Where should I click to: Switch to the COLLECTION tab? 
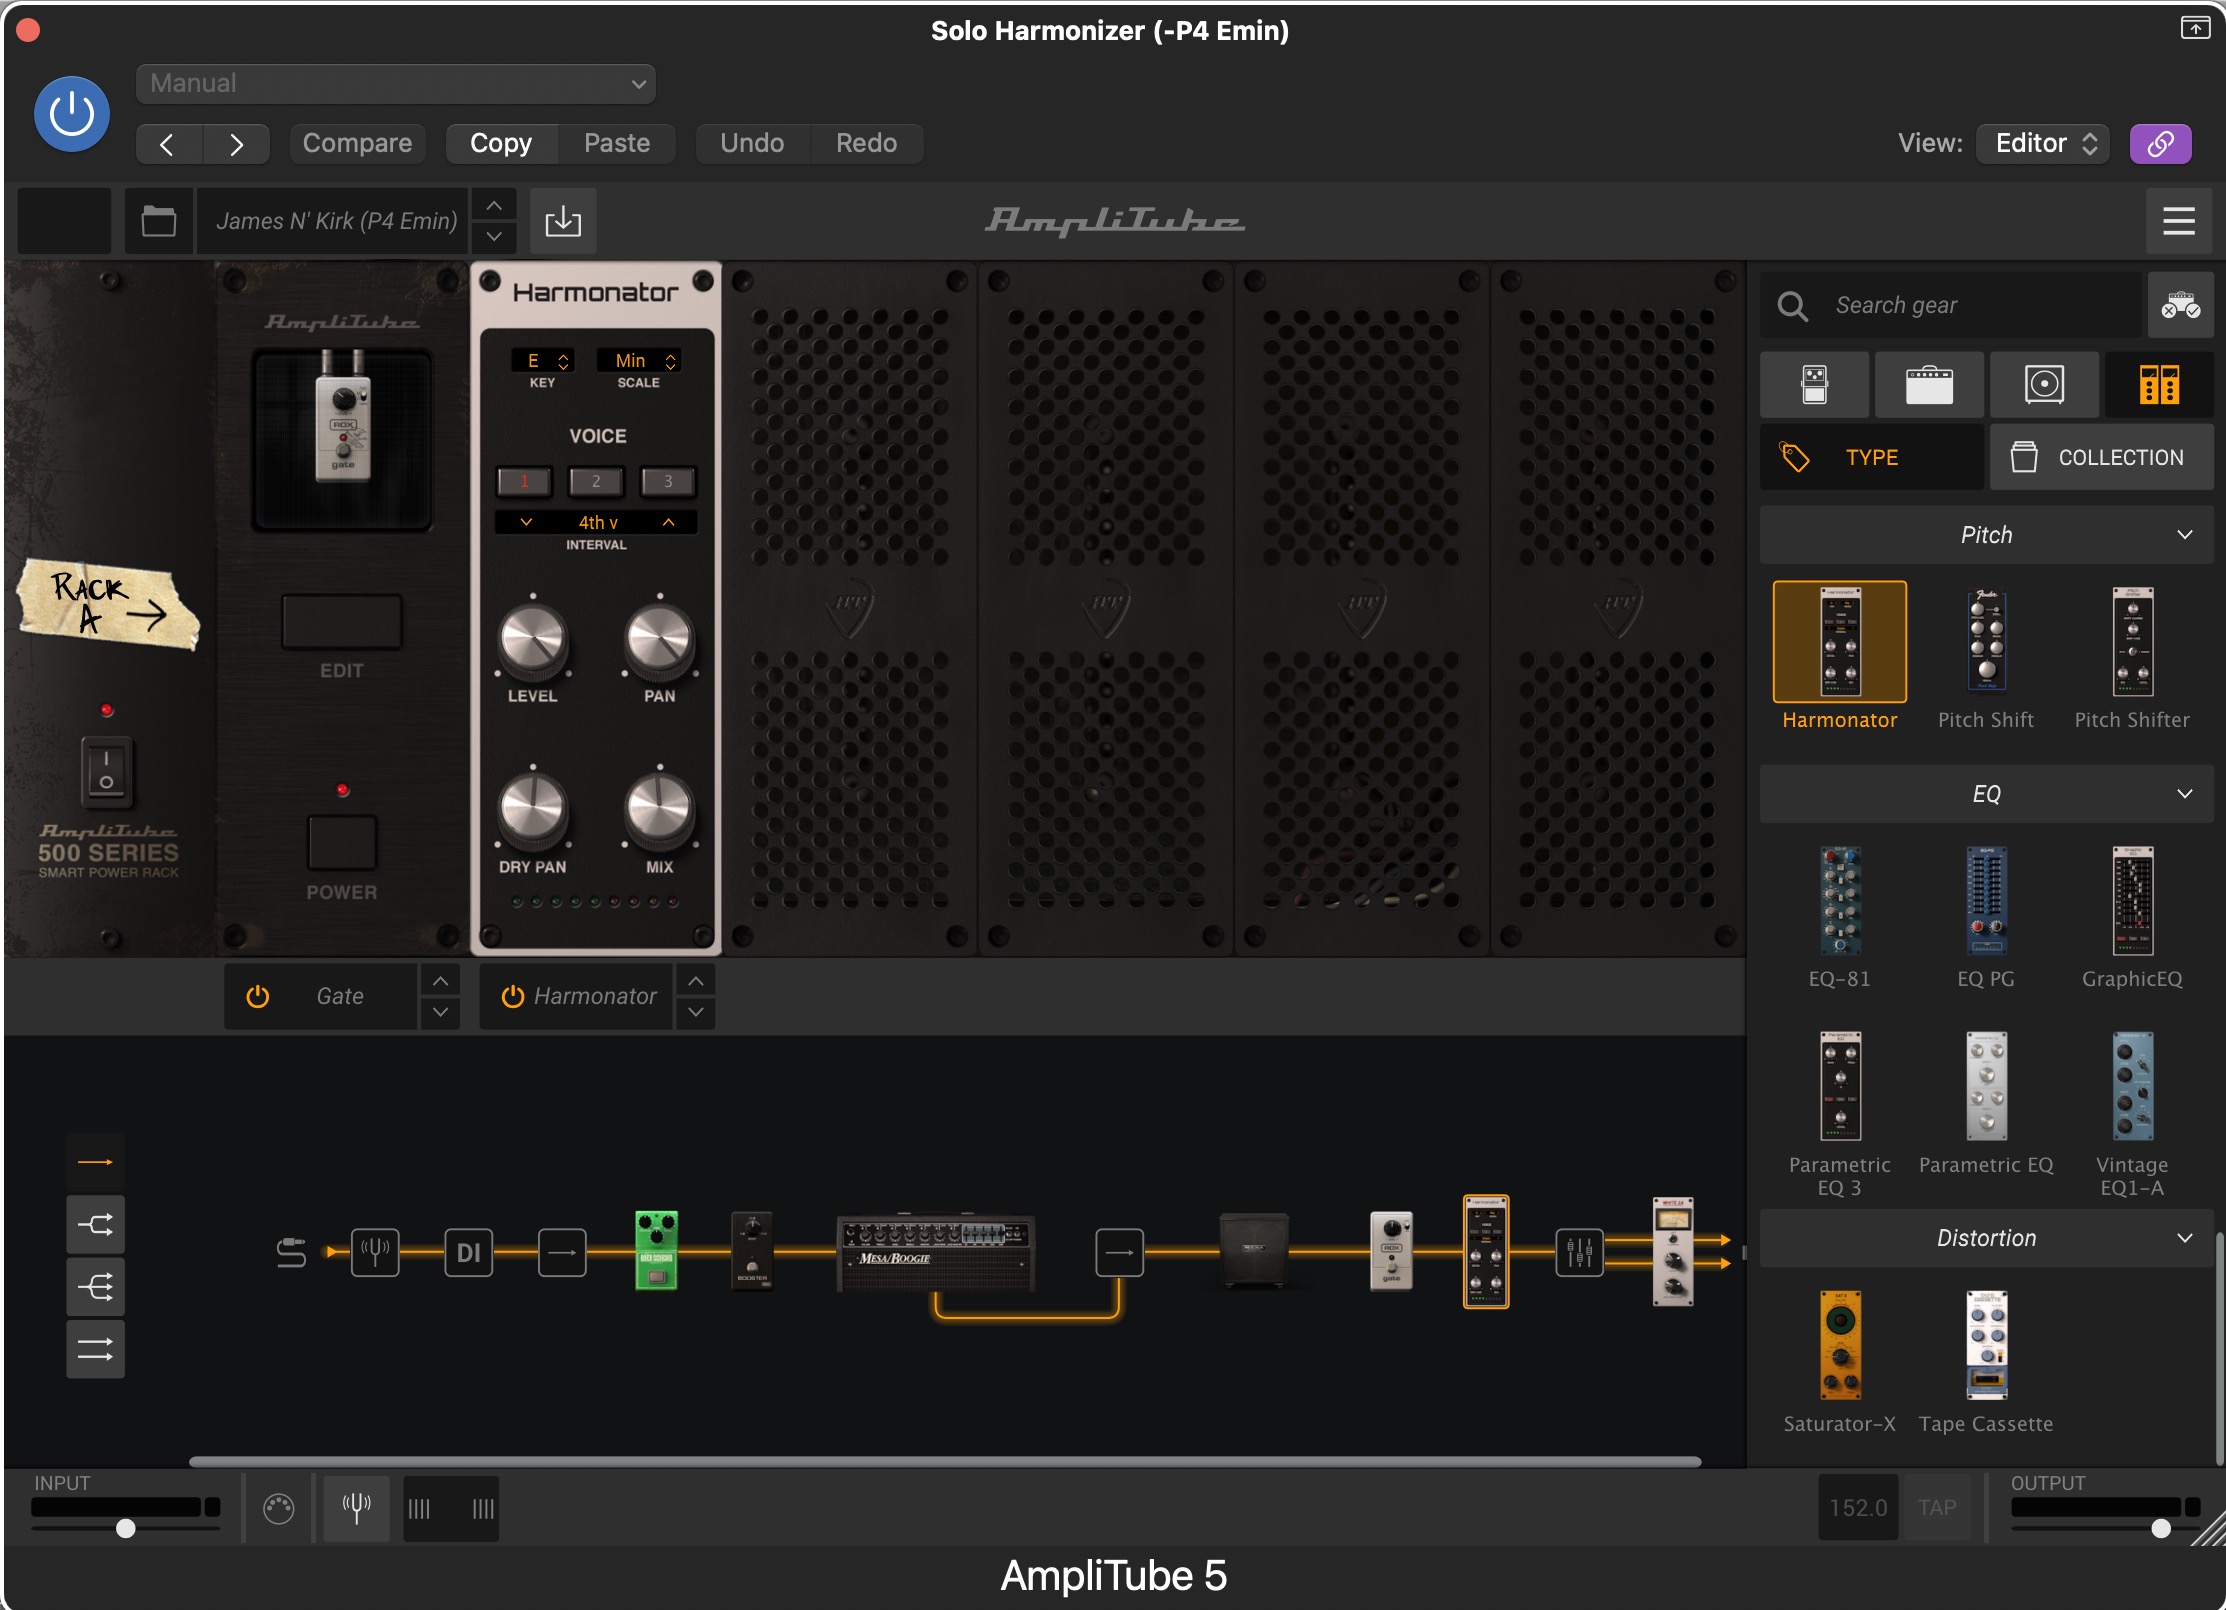coord(2101,457)
